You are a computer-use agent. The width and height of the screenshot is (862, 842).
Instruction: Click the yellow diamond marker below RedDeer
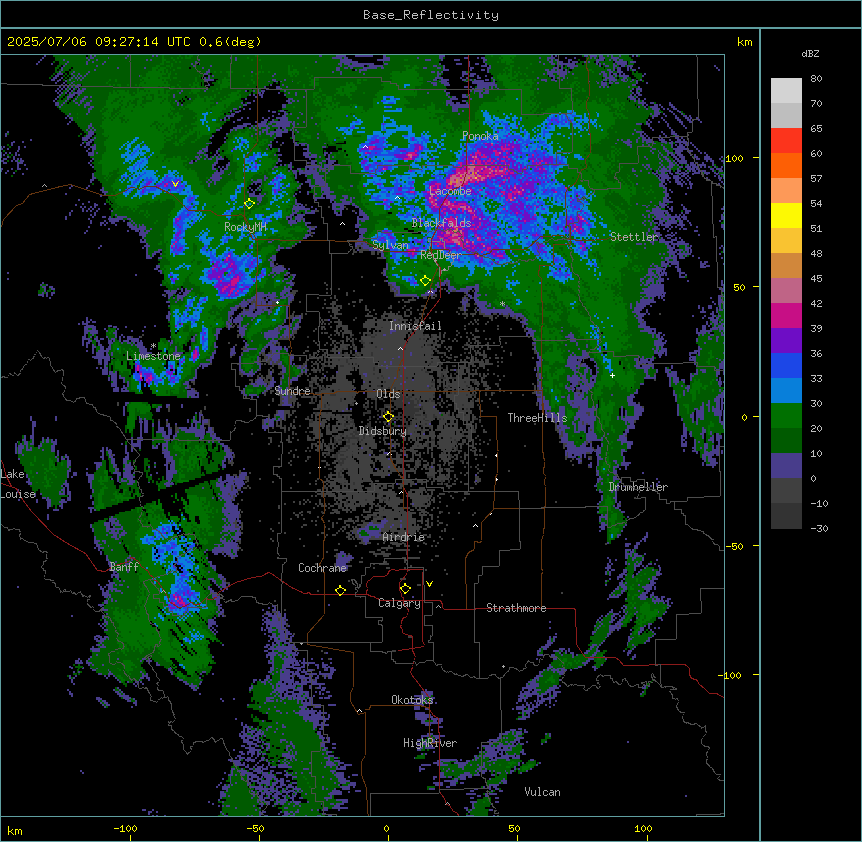coord(425,281)
